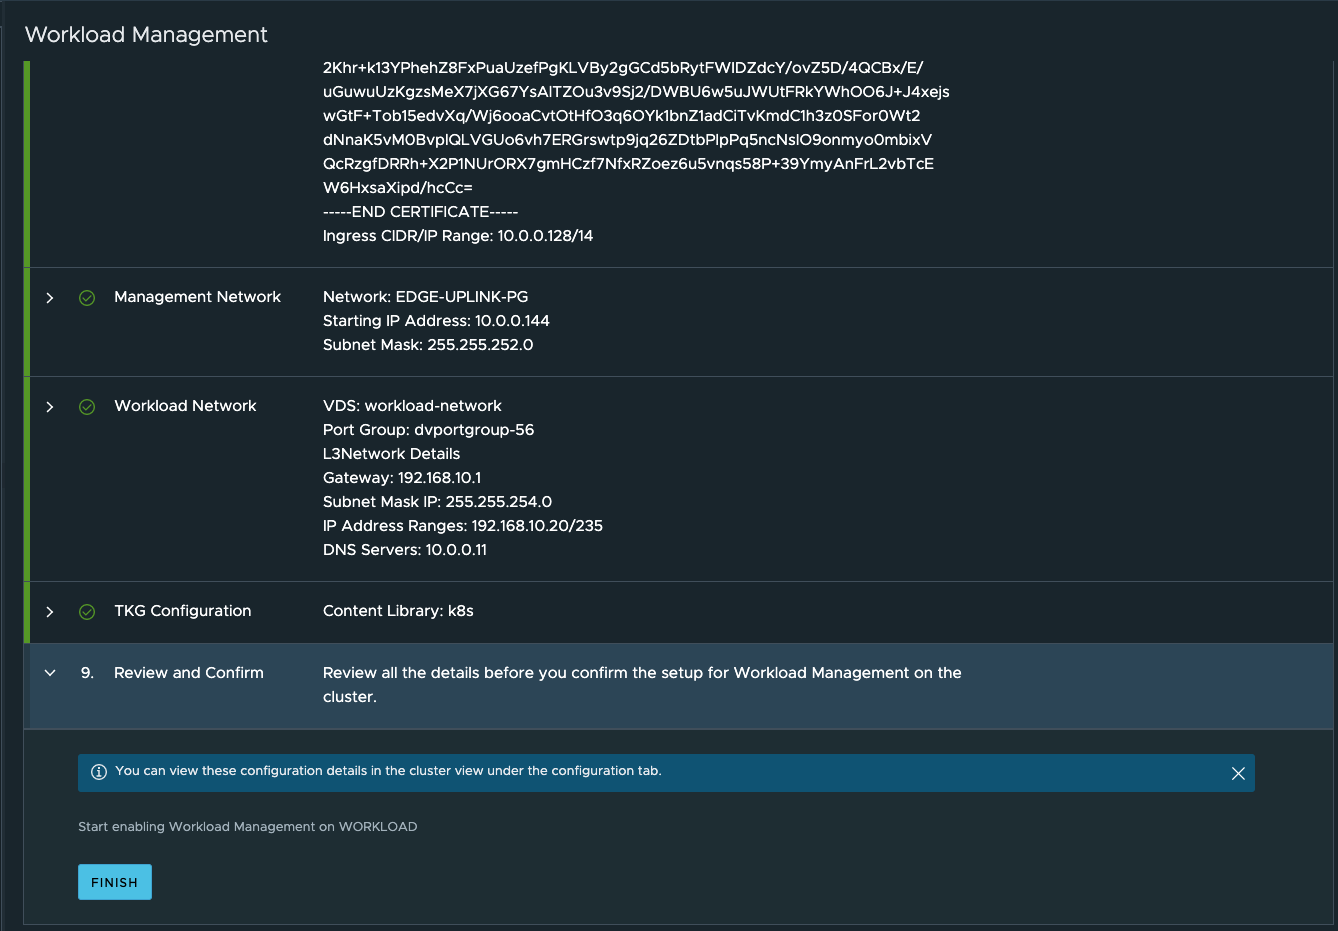Select the Management Network step title
The width and height of the screenshot is (1338, 931).
[x=197, y=297]
